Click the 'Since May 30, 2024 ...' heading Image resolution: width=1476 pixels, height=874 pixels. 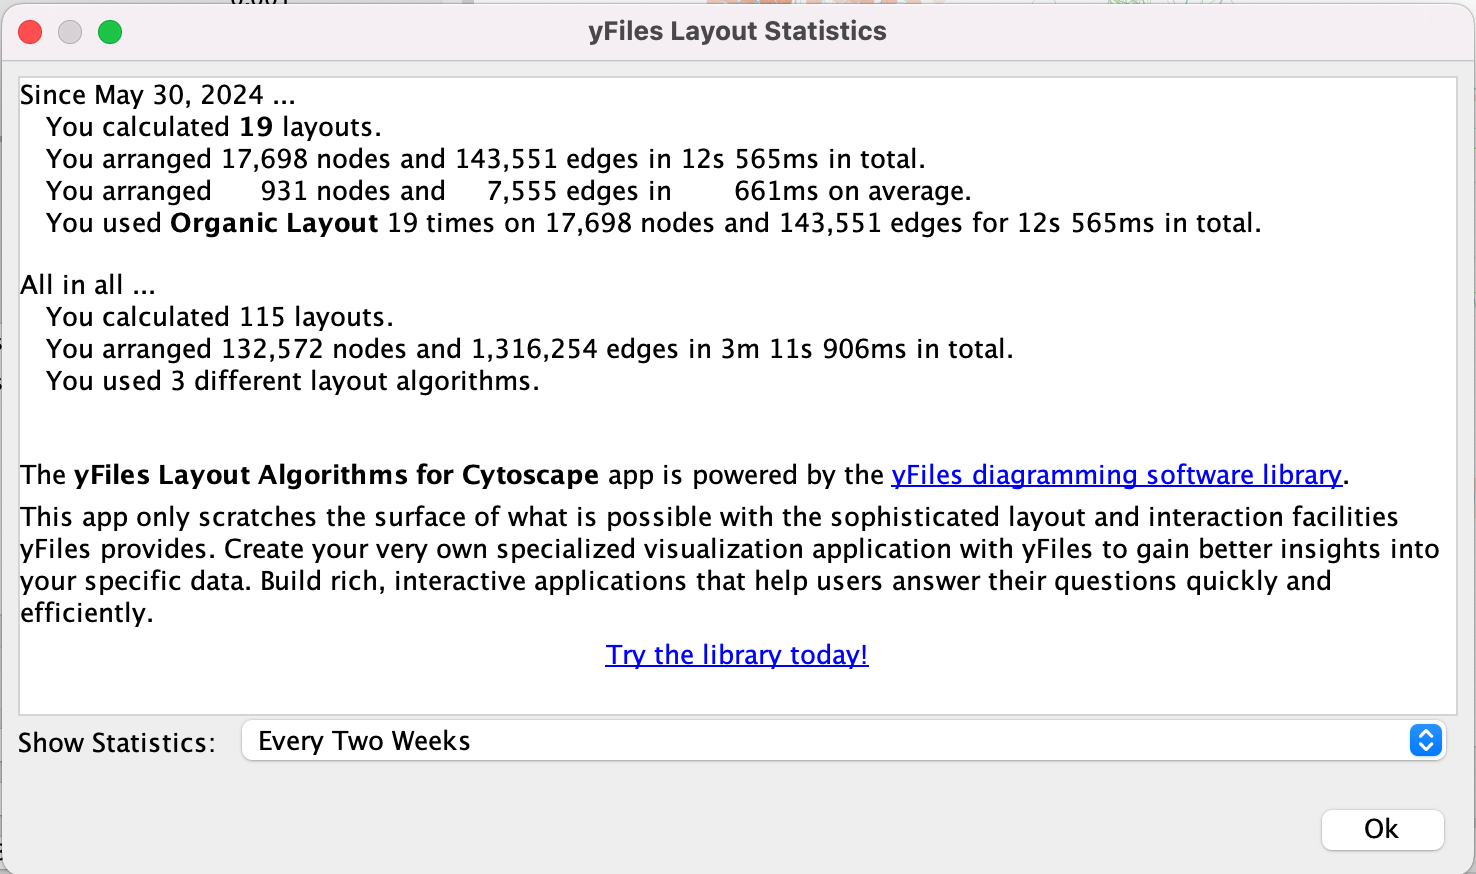[157, 95]
